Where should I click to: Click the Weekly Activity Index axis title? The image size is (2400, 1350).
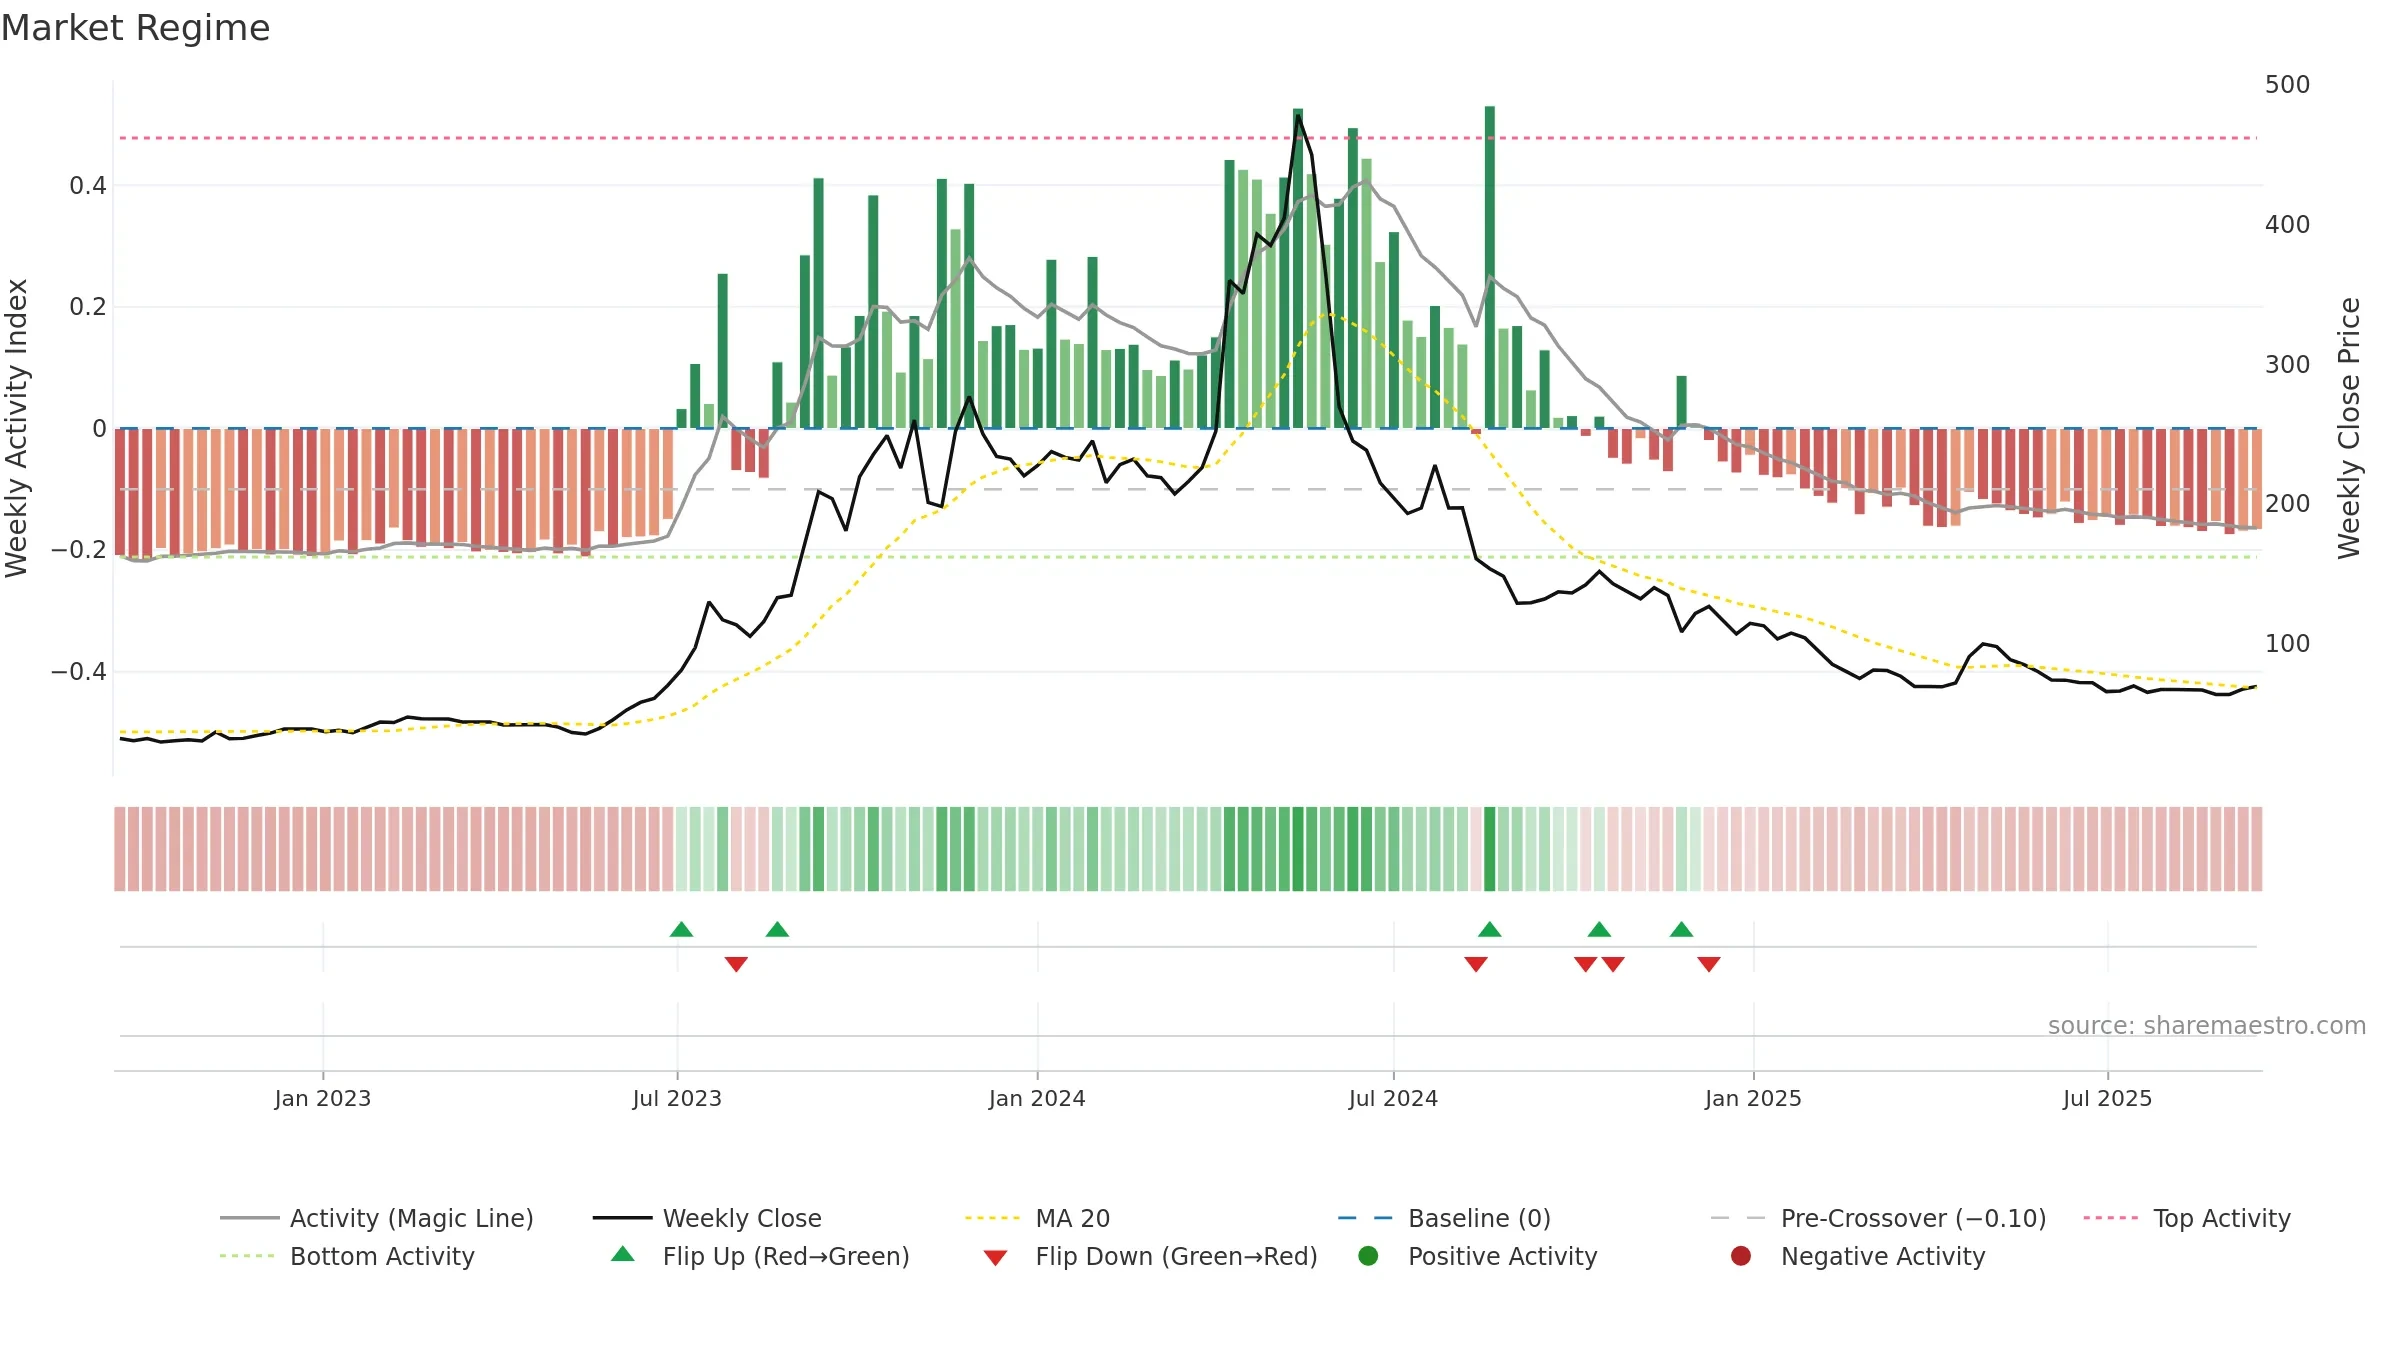(17, 428)
